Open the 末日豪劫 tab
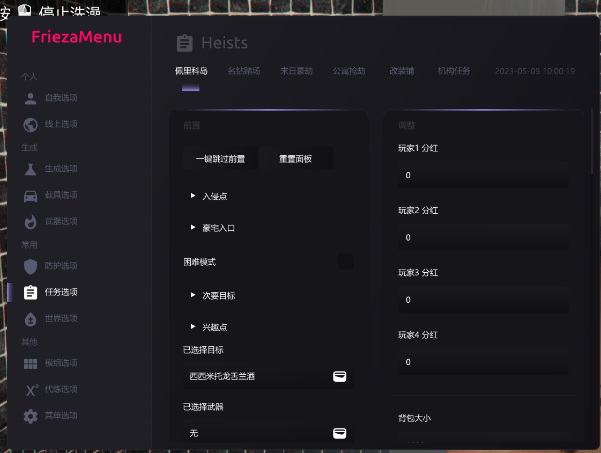This screenshot has width=601, height=453. pyautogui.click(x=296, y=71)
